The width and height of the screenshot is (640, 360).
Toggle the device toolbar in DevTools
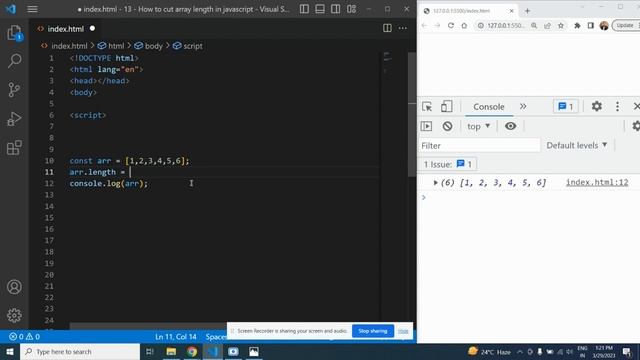447,107
